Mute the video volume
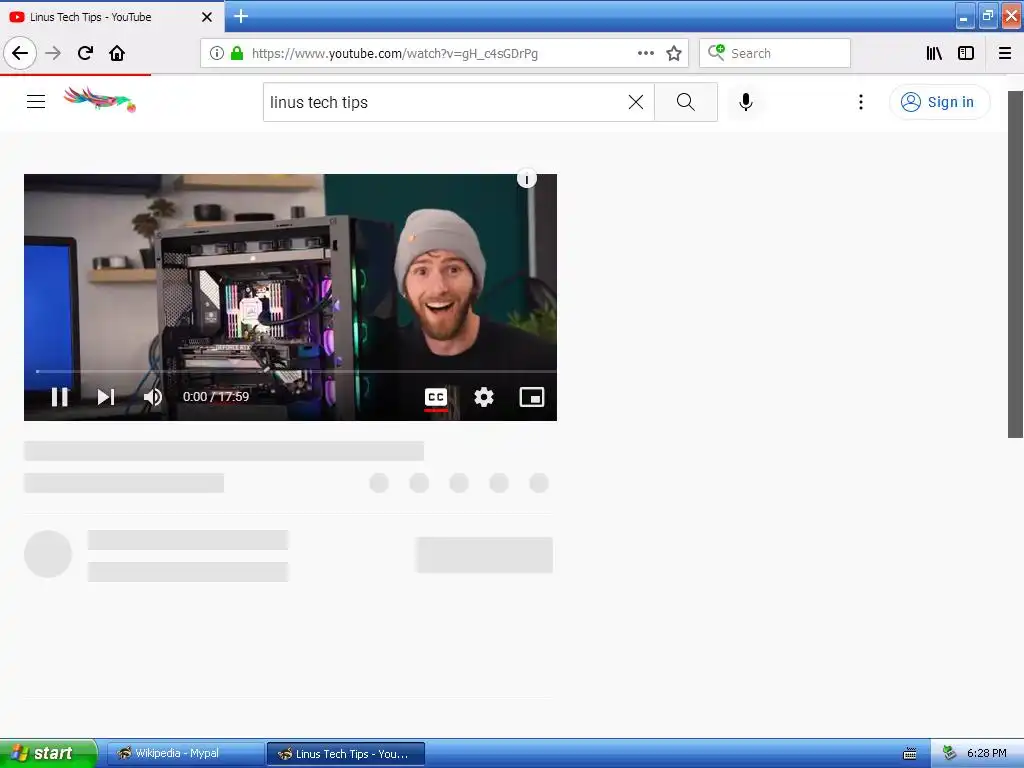Viewport: 1024px width, 768px height. click(x=152, y=396)
